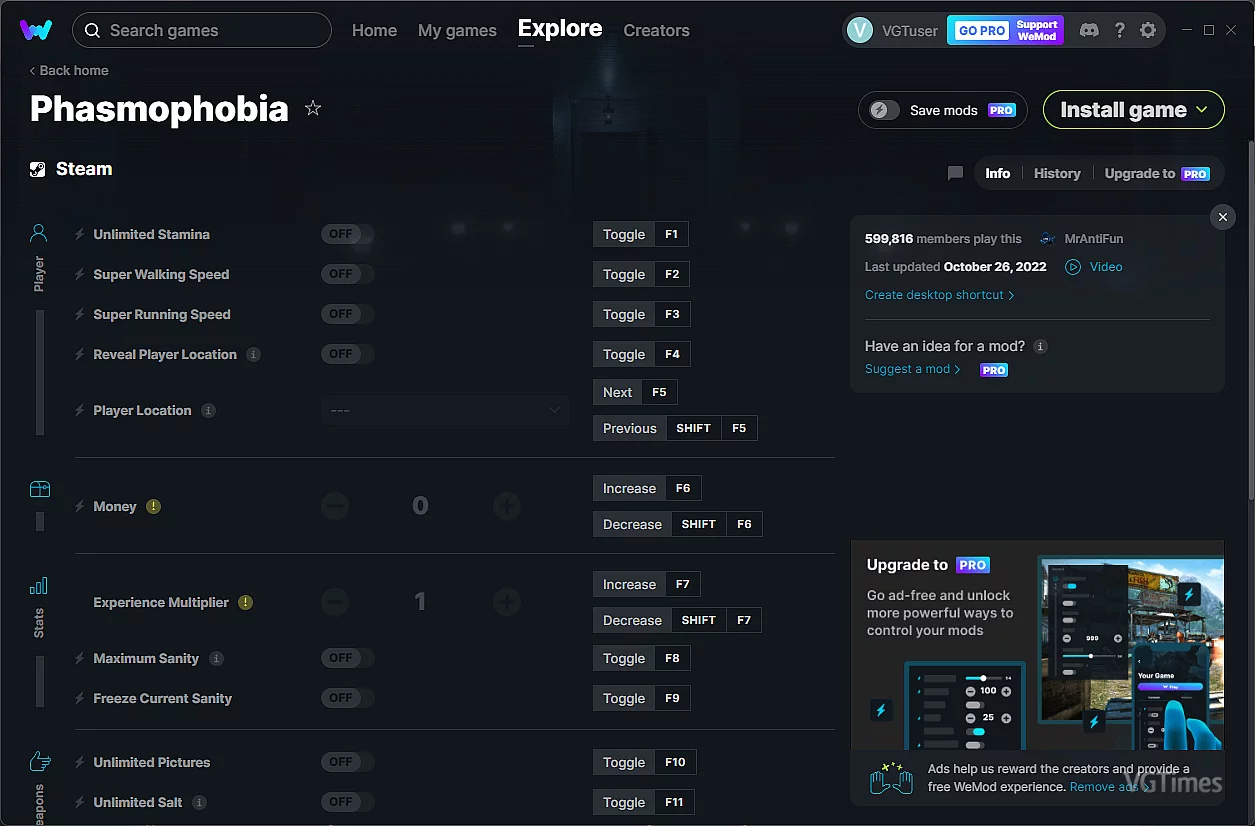Click the Support WeMod button
Viewport: 1255px width, 826px height.
click(x=1037, y=30)
